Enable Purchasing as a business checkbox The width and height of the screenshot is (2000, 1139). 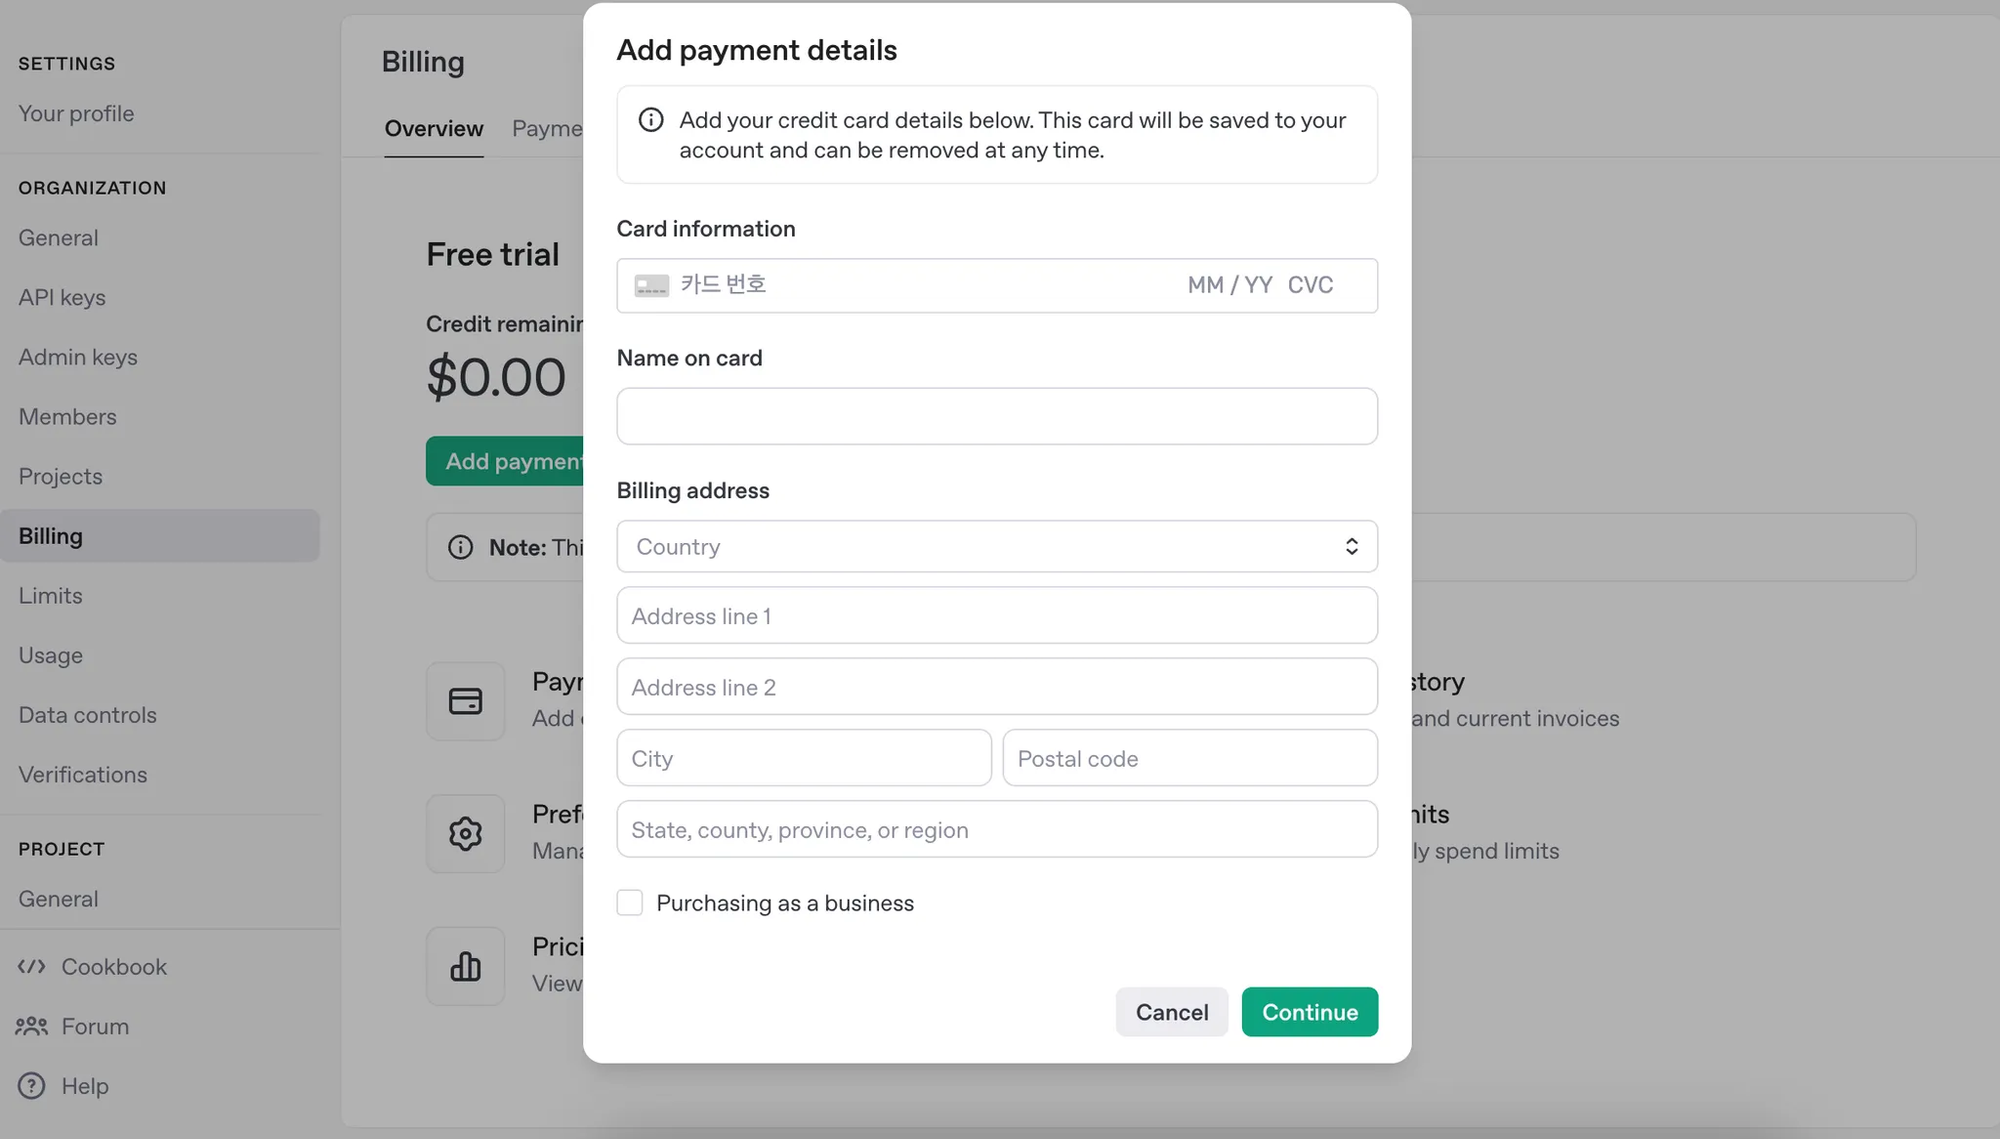[x=630, y=903]
